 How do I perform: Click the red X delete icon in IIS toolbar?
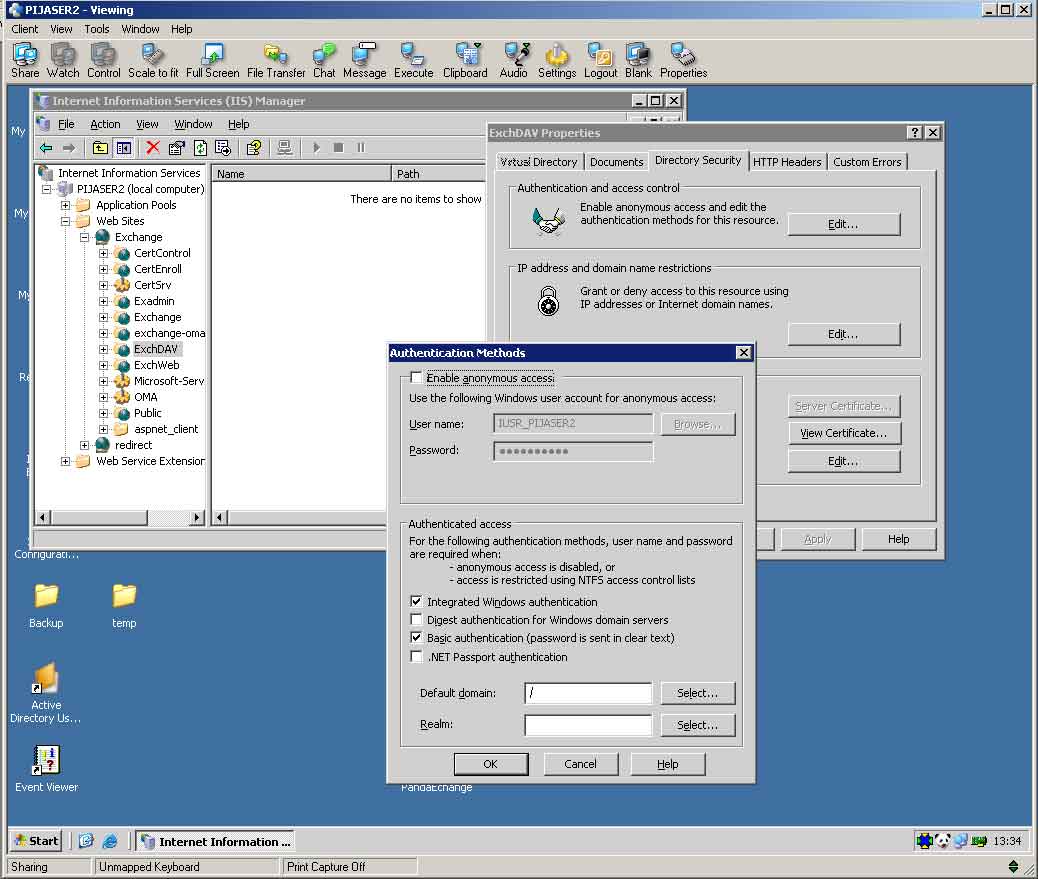[153, 148]
